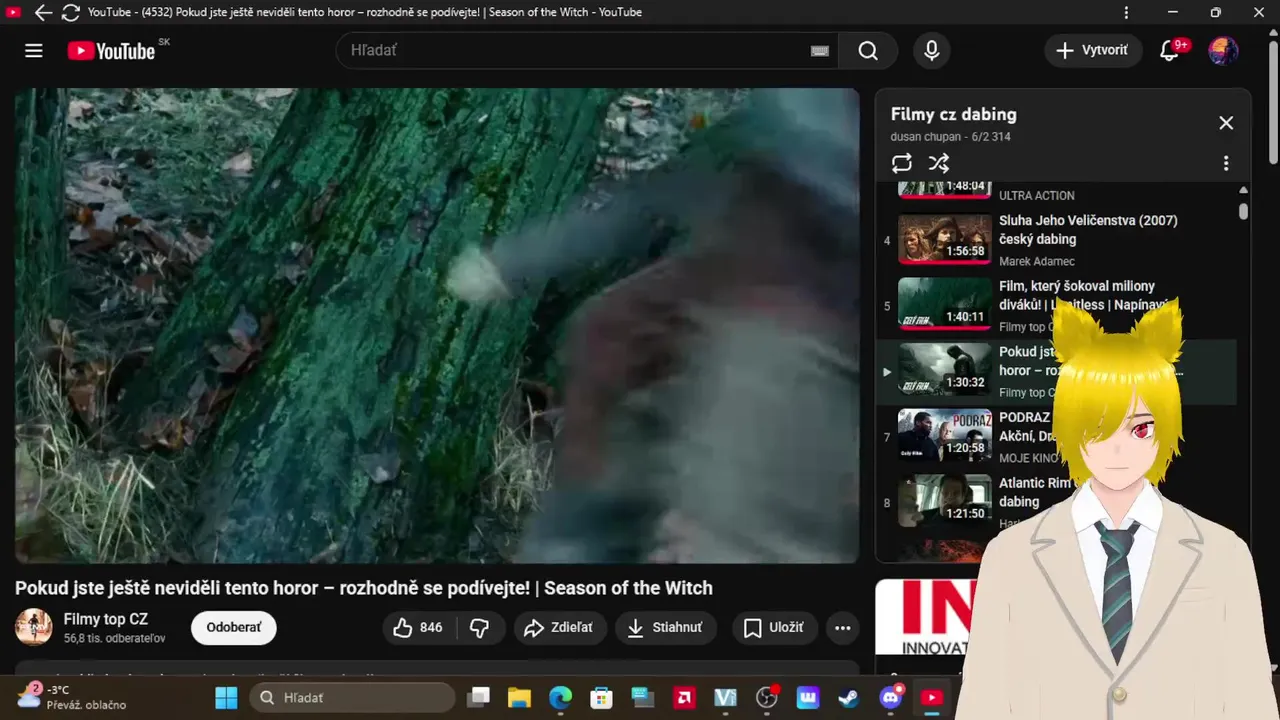Open the PODRAZ 1:20:58 thumbnail
The width and height of the screenshot is (1280, 720).
(944, 436)
